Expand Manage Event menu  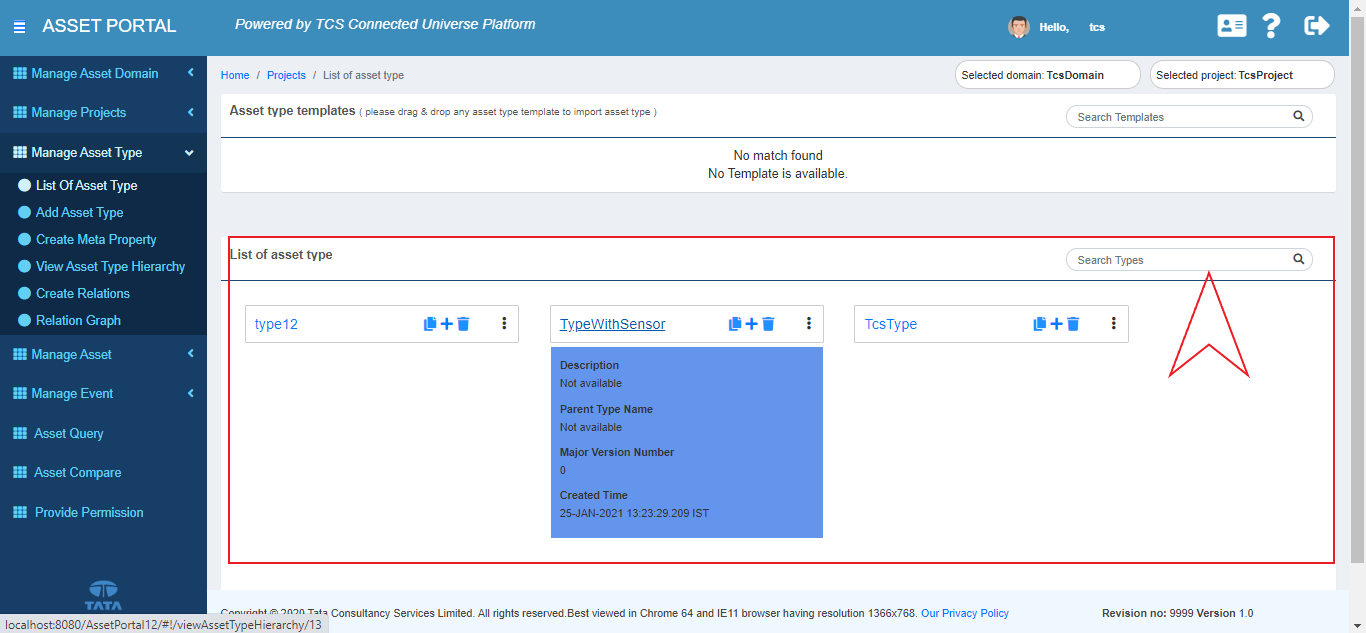(x=190, y=393)
